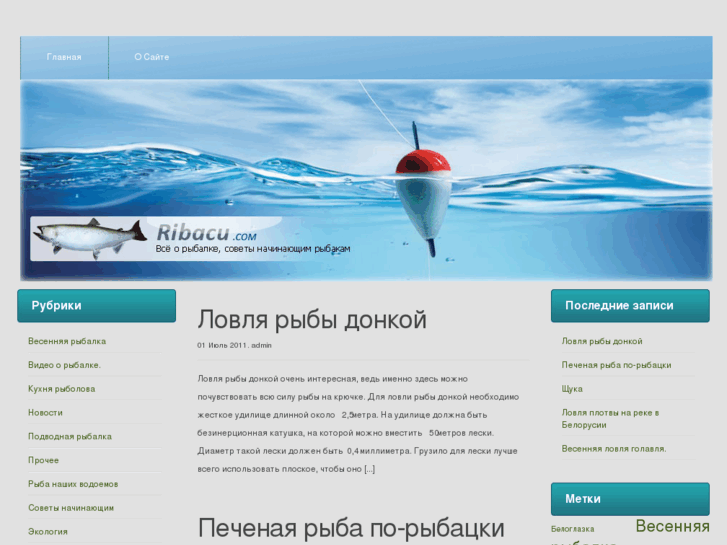Open category Новости
This screenshot has width=727, height=545.
tap(45, 413)
